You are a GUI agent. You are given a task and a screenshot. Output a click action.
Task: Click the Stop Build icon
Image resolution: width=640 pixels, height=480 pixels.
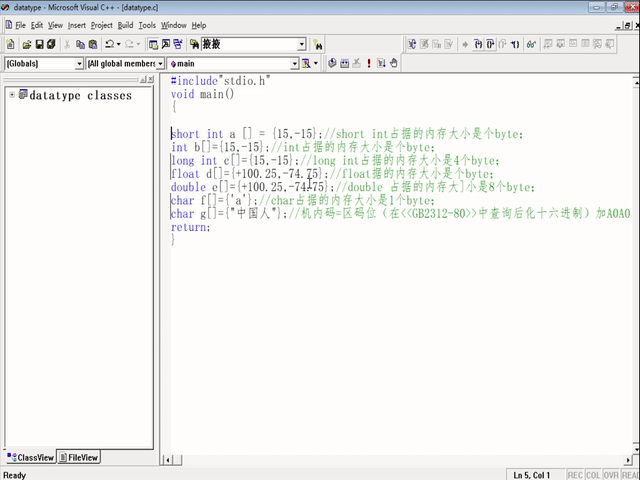click(x=357, y=63)
